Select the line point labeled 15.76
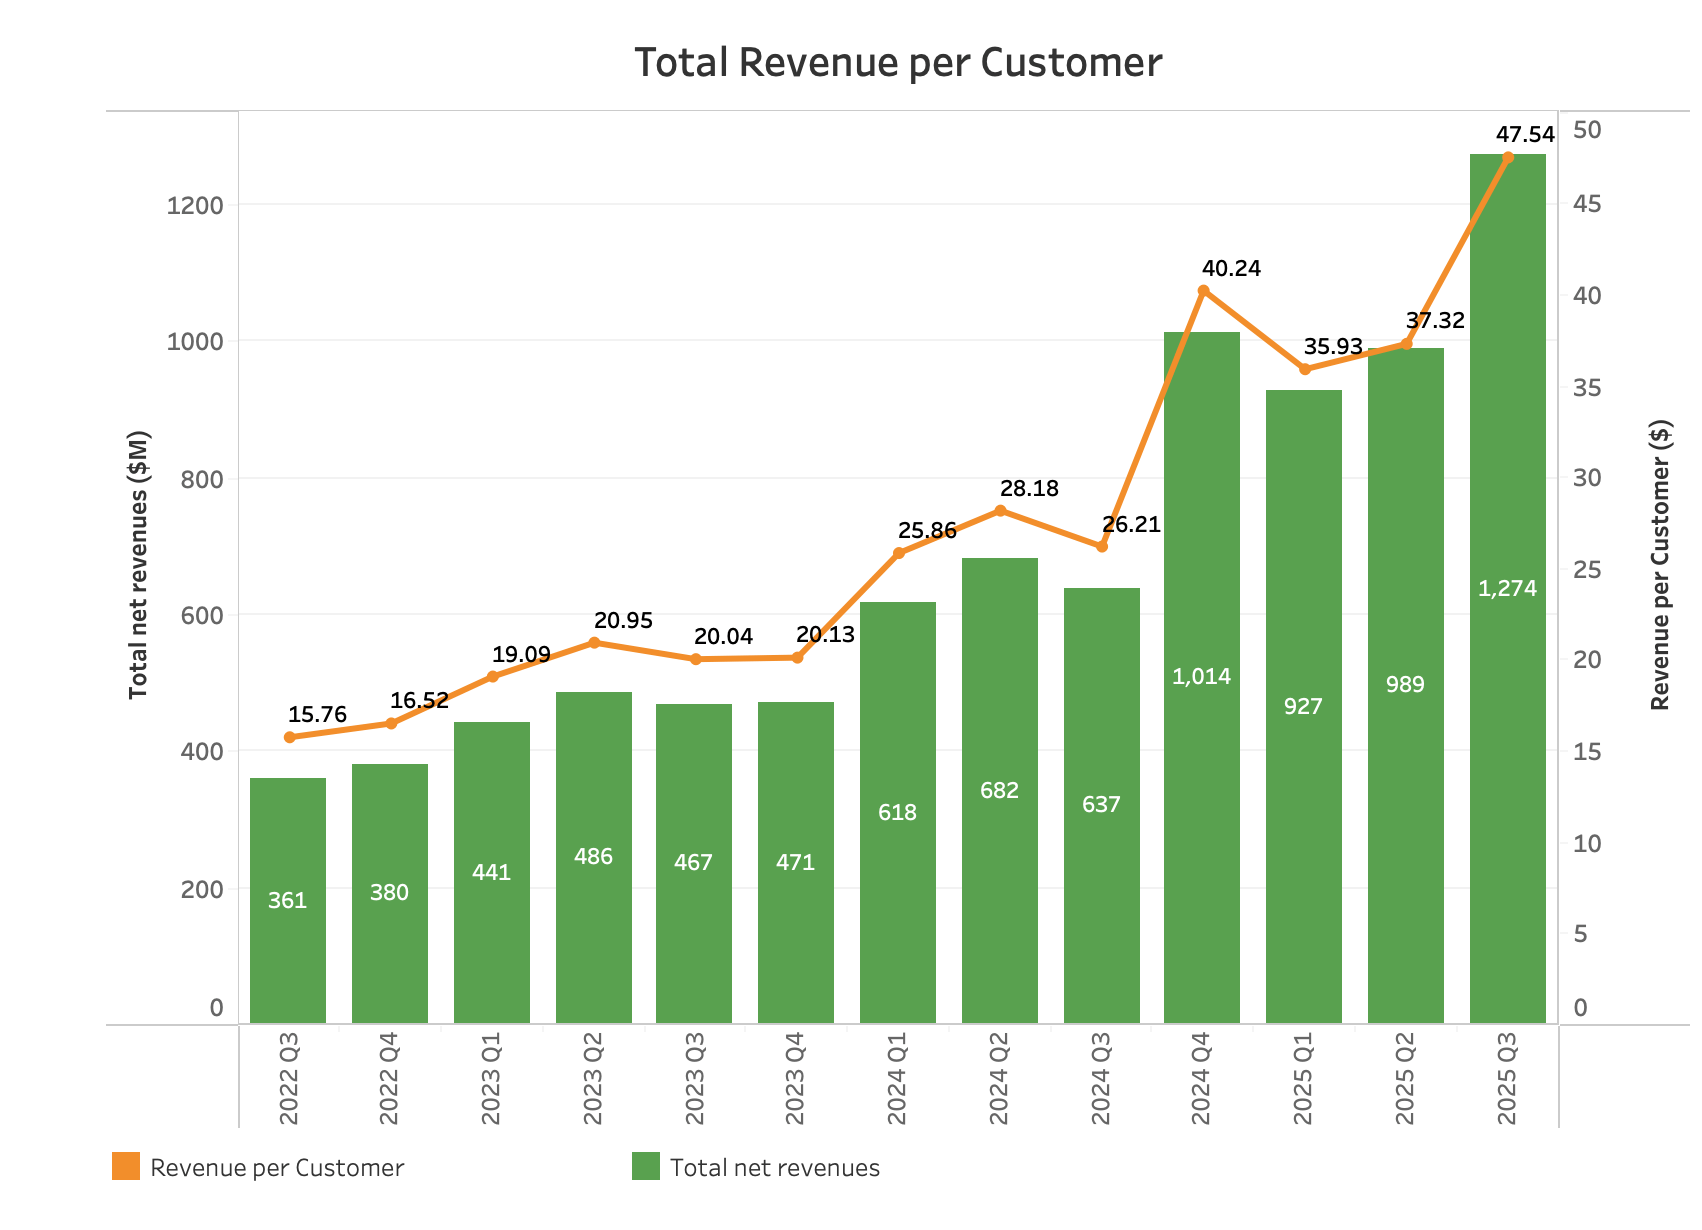The image size is (1702, 1230). click(288, 737)
